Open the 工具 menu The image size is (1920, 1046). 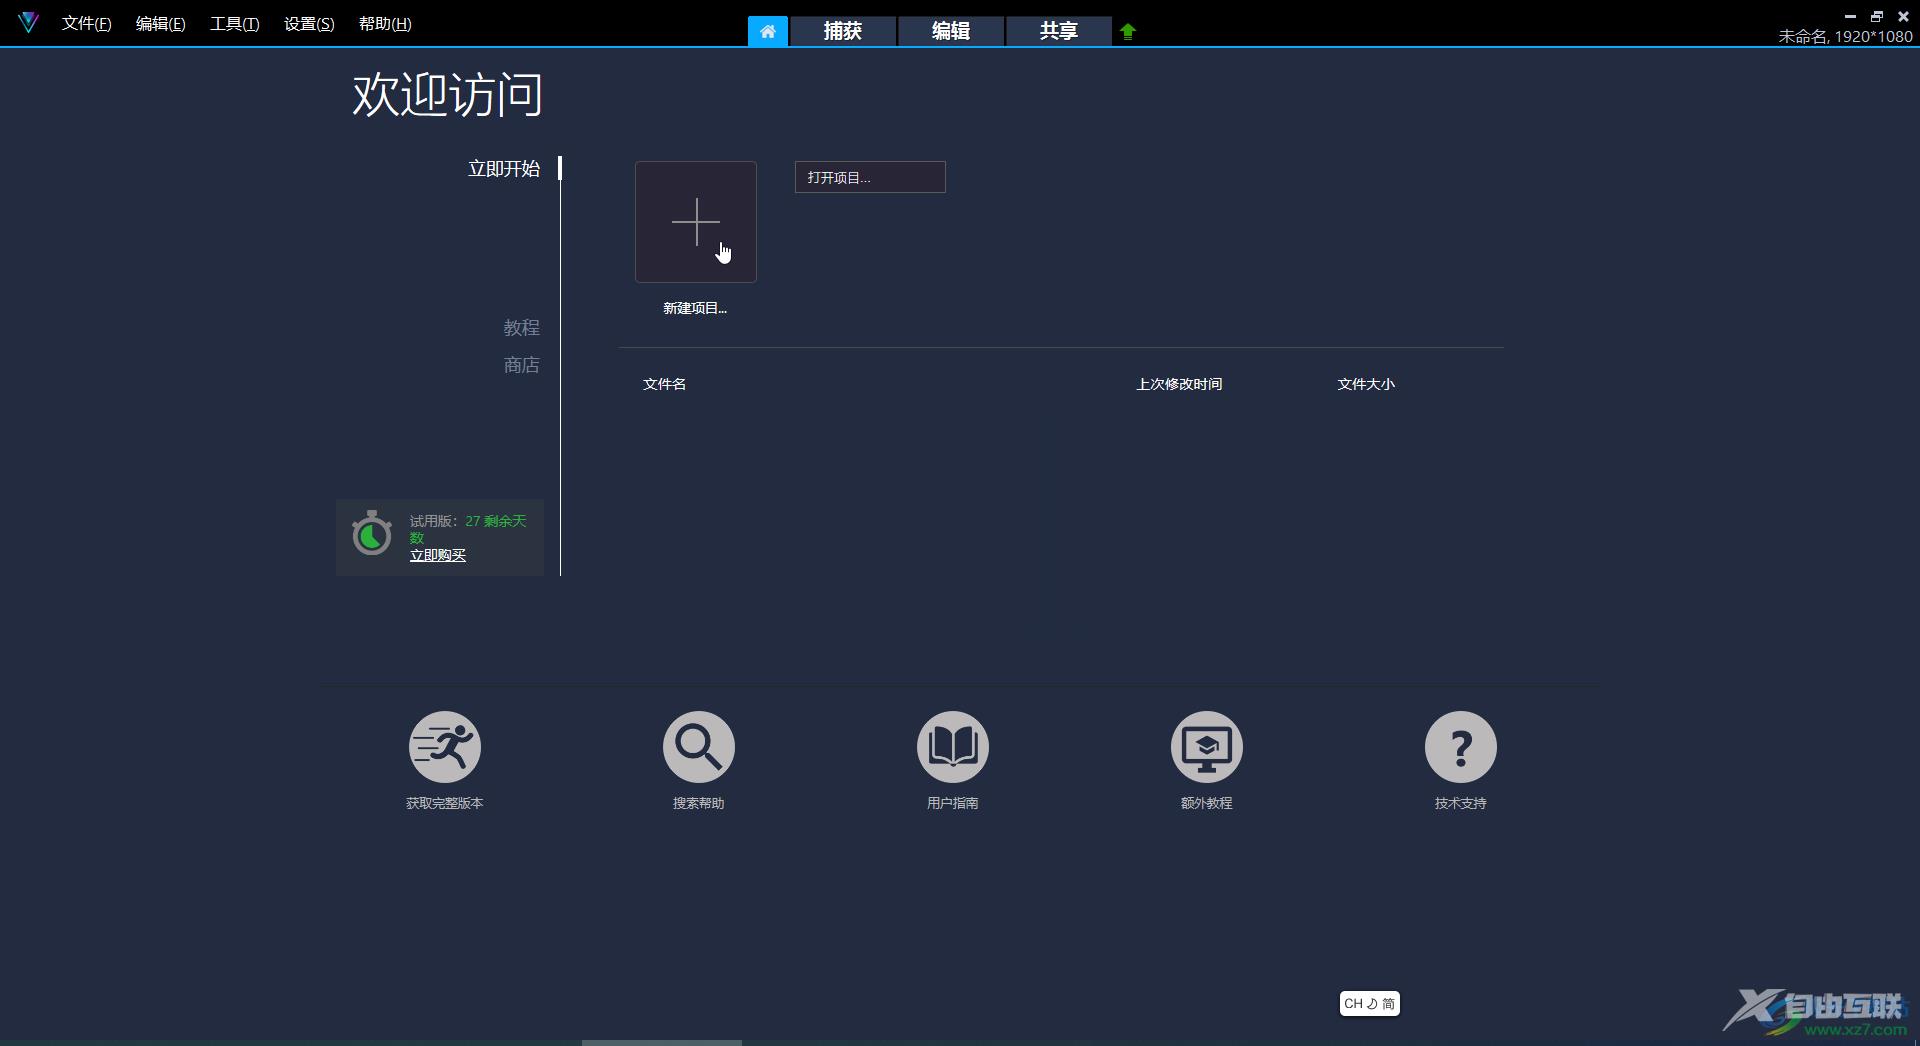(x=234, y=23)
